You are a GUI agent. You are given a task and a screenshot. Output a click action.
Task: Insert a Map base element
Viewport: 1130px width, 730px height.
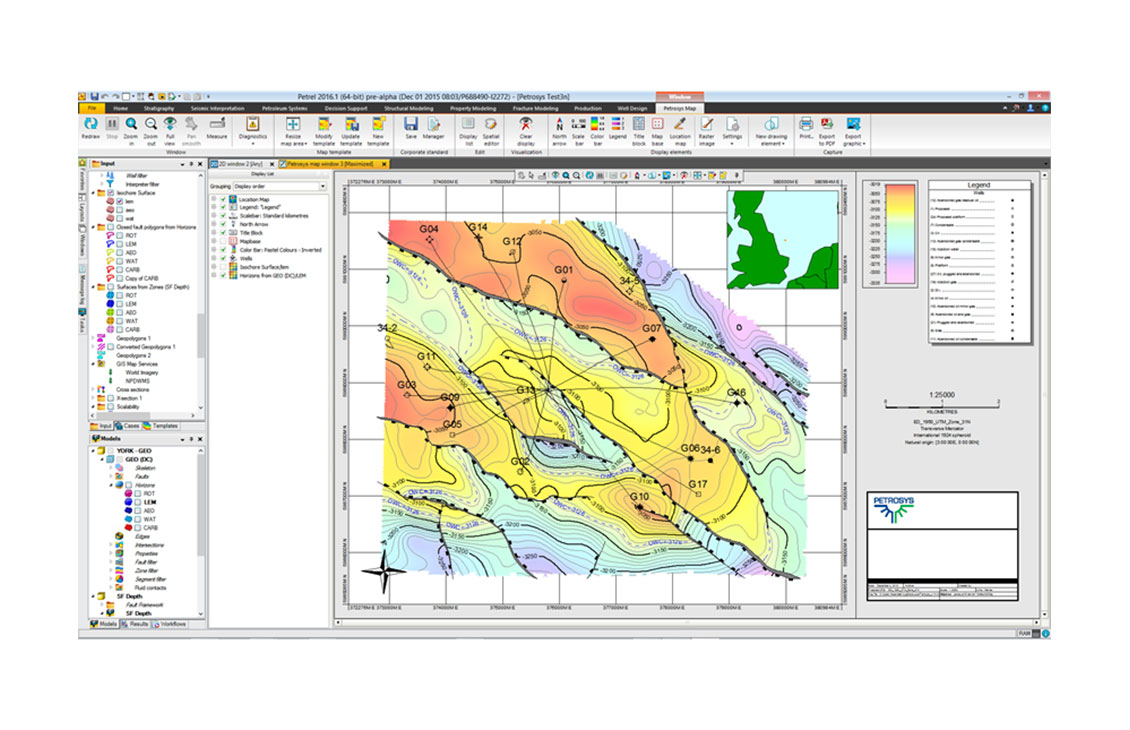[x=657, y=132]
